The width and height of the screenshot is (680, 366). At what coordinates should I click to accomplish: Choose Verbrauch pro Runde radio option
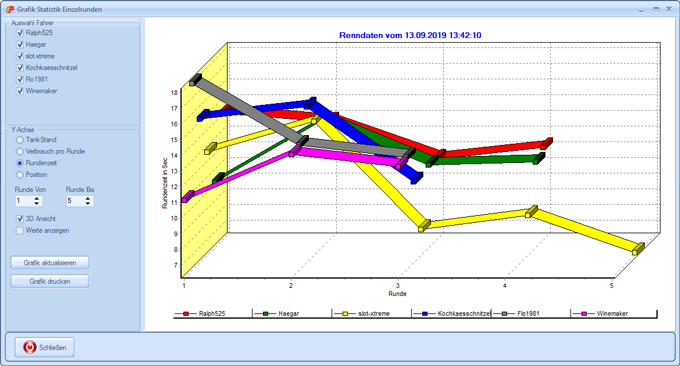[20, 151]
